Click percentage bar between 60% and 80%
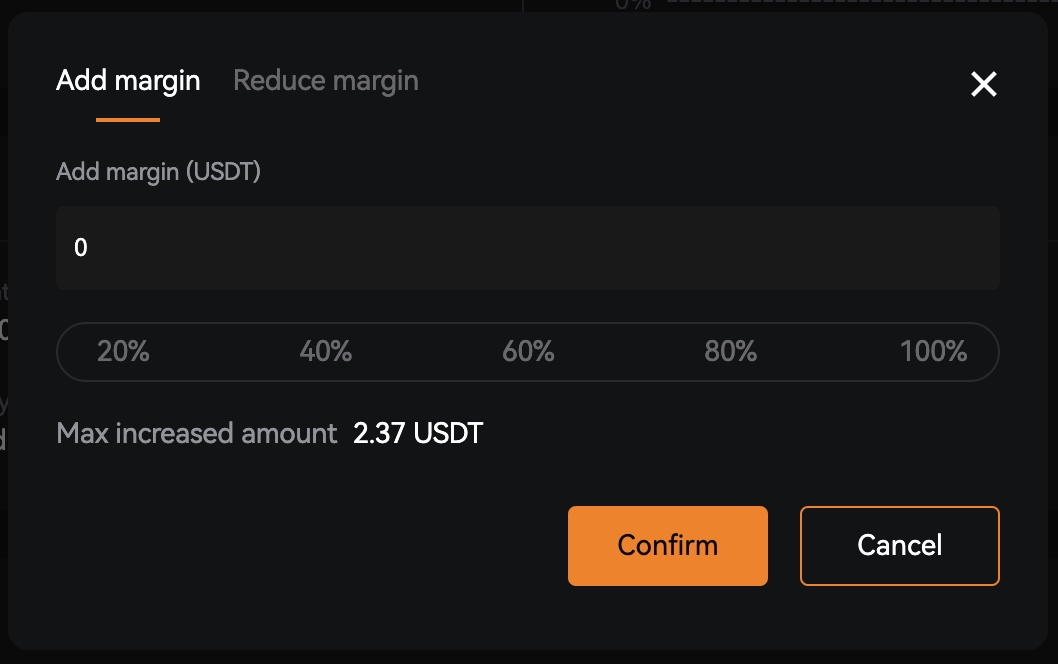Viewport: 1058px width, 664px height. (630, 352)
